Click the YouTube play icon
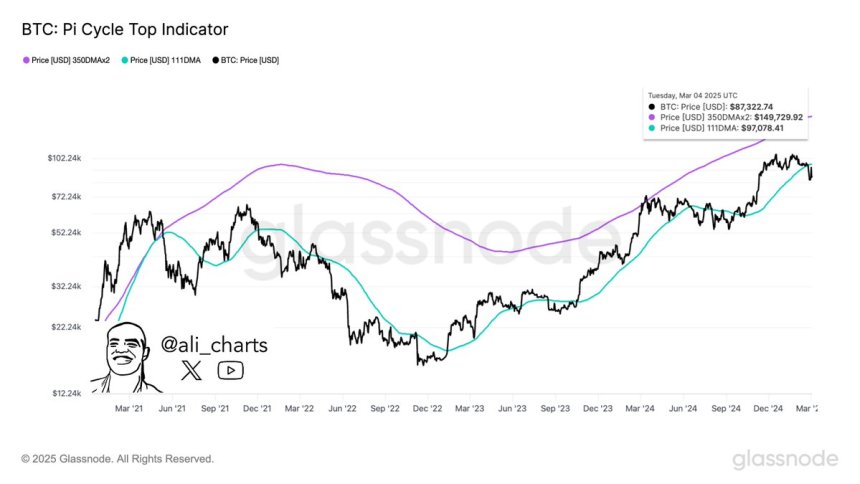This screenshot has width=860, height=484. 230,370
